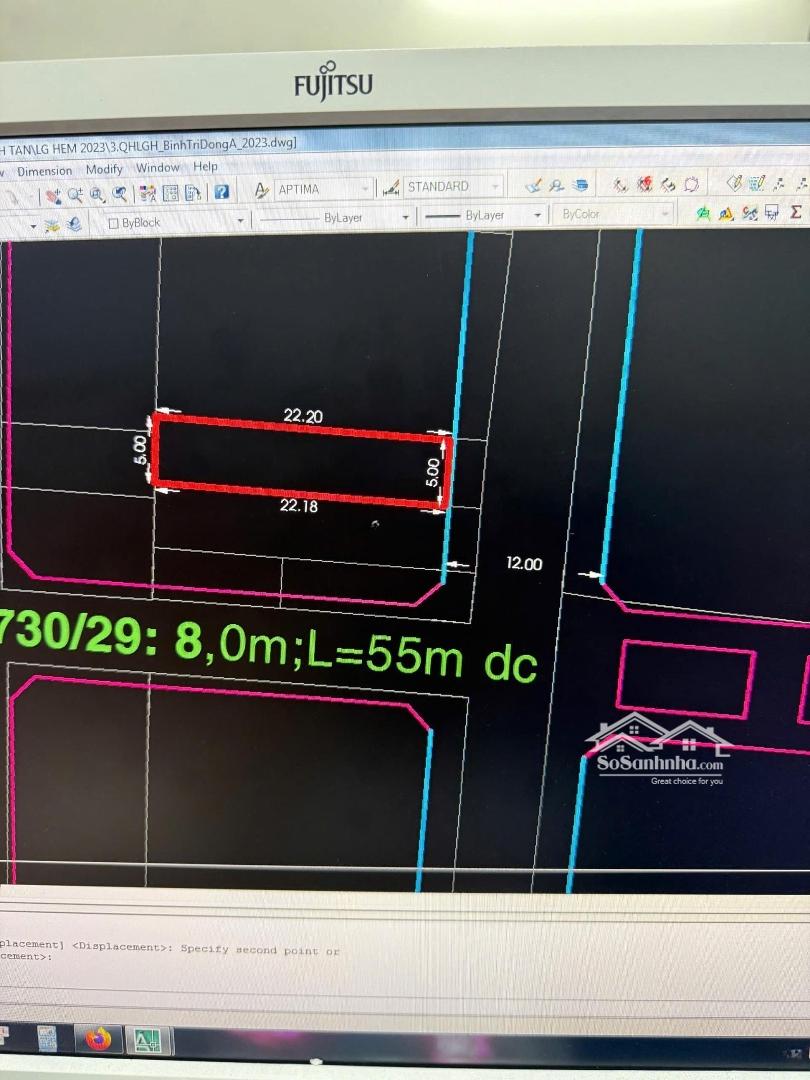Click the Zoom Previous icon

click(120, 194)
